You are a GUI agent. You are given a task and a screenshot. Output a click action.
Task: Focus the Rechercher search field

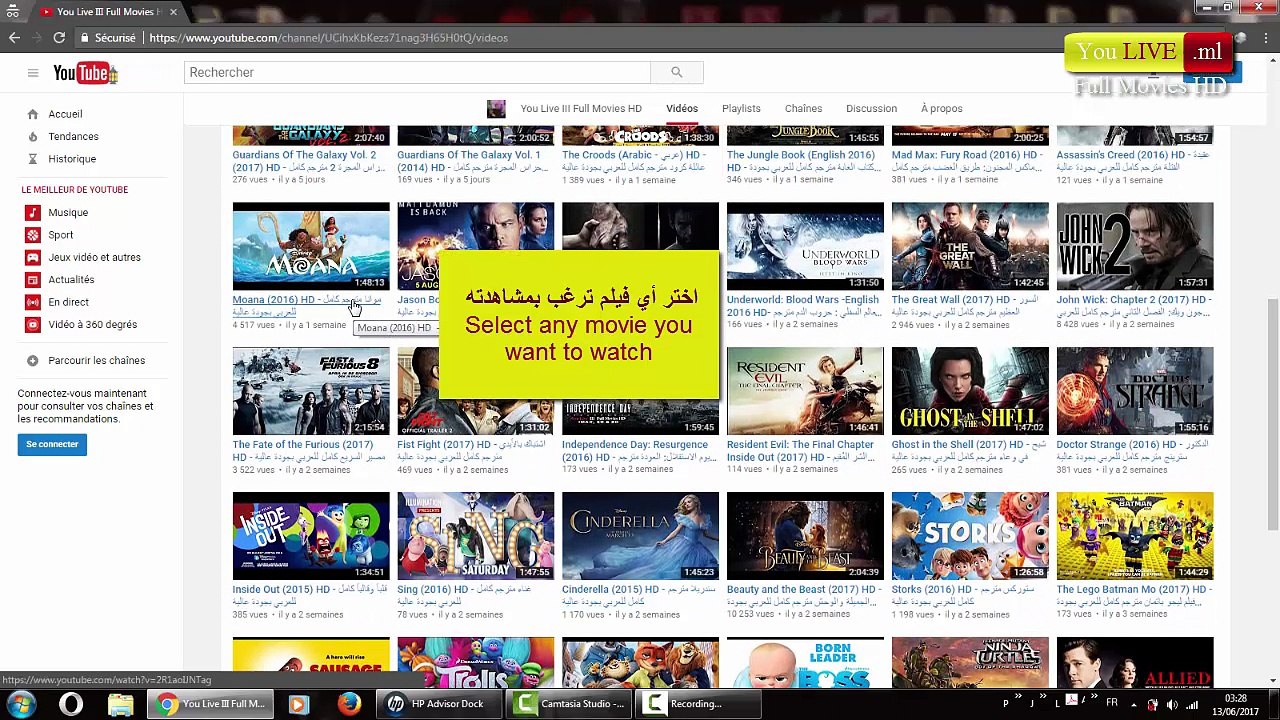point(417,72)
